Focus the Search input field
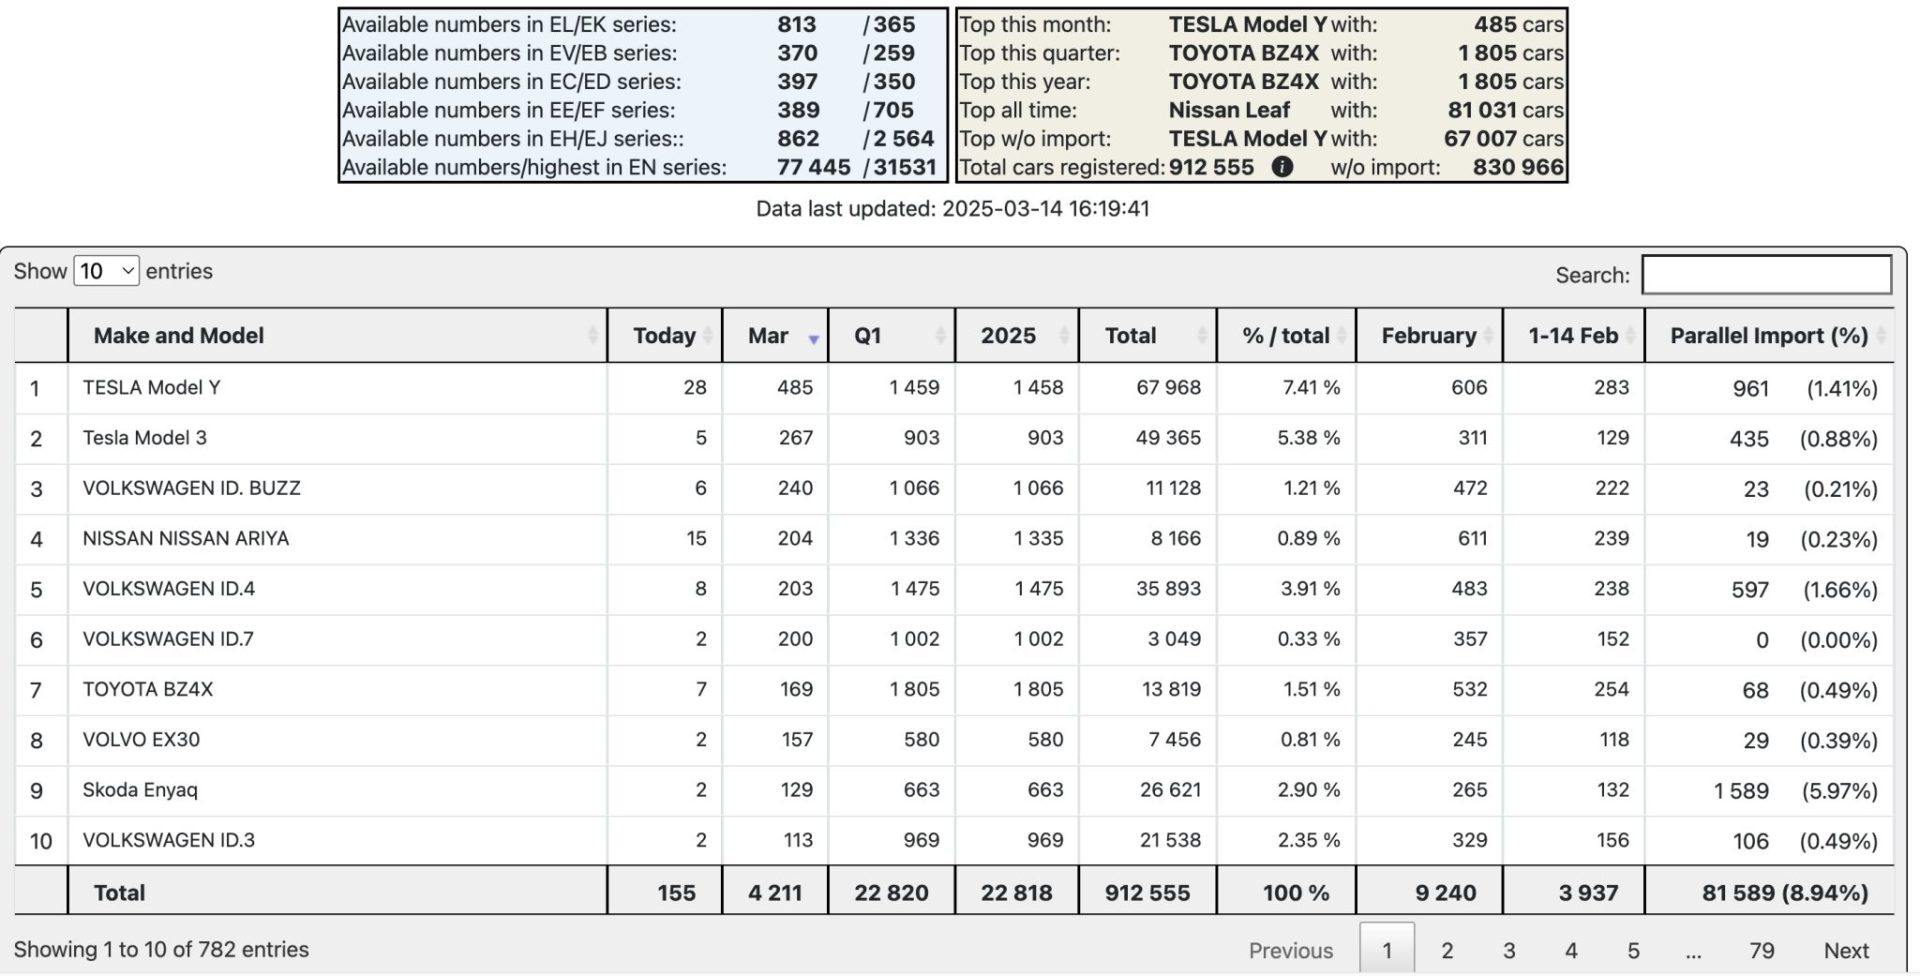The height and width of the screenshot is (976, 1920). [x=1766, y=275]
